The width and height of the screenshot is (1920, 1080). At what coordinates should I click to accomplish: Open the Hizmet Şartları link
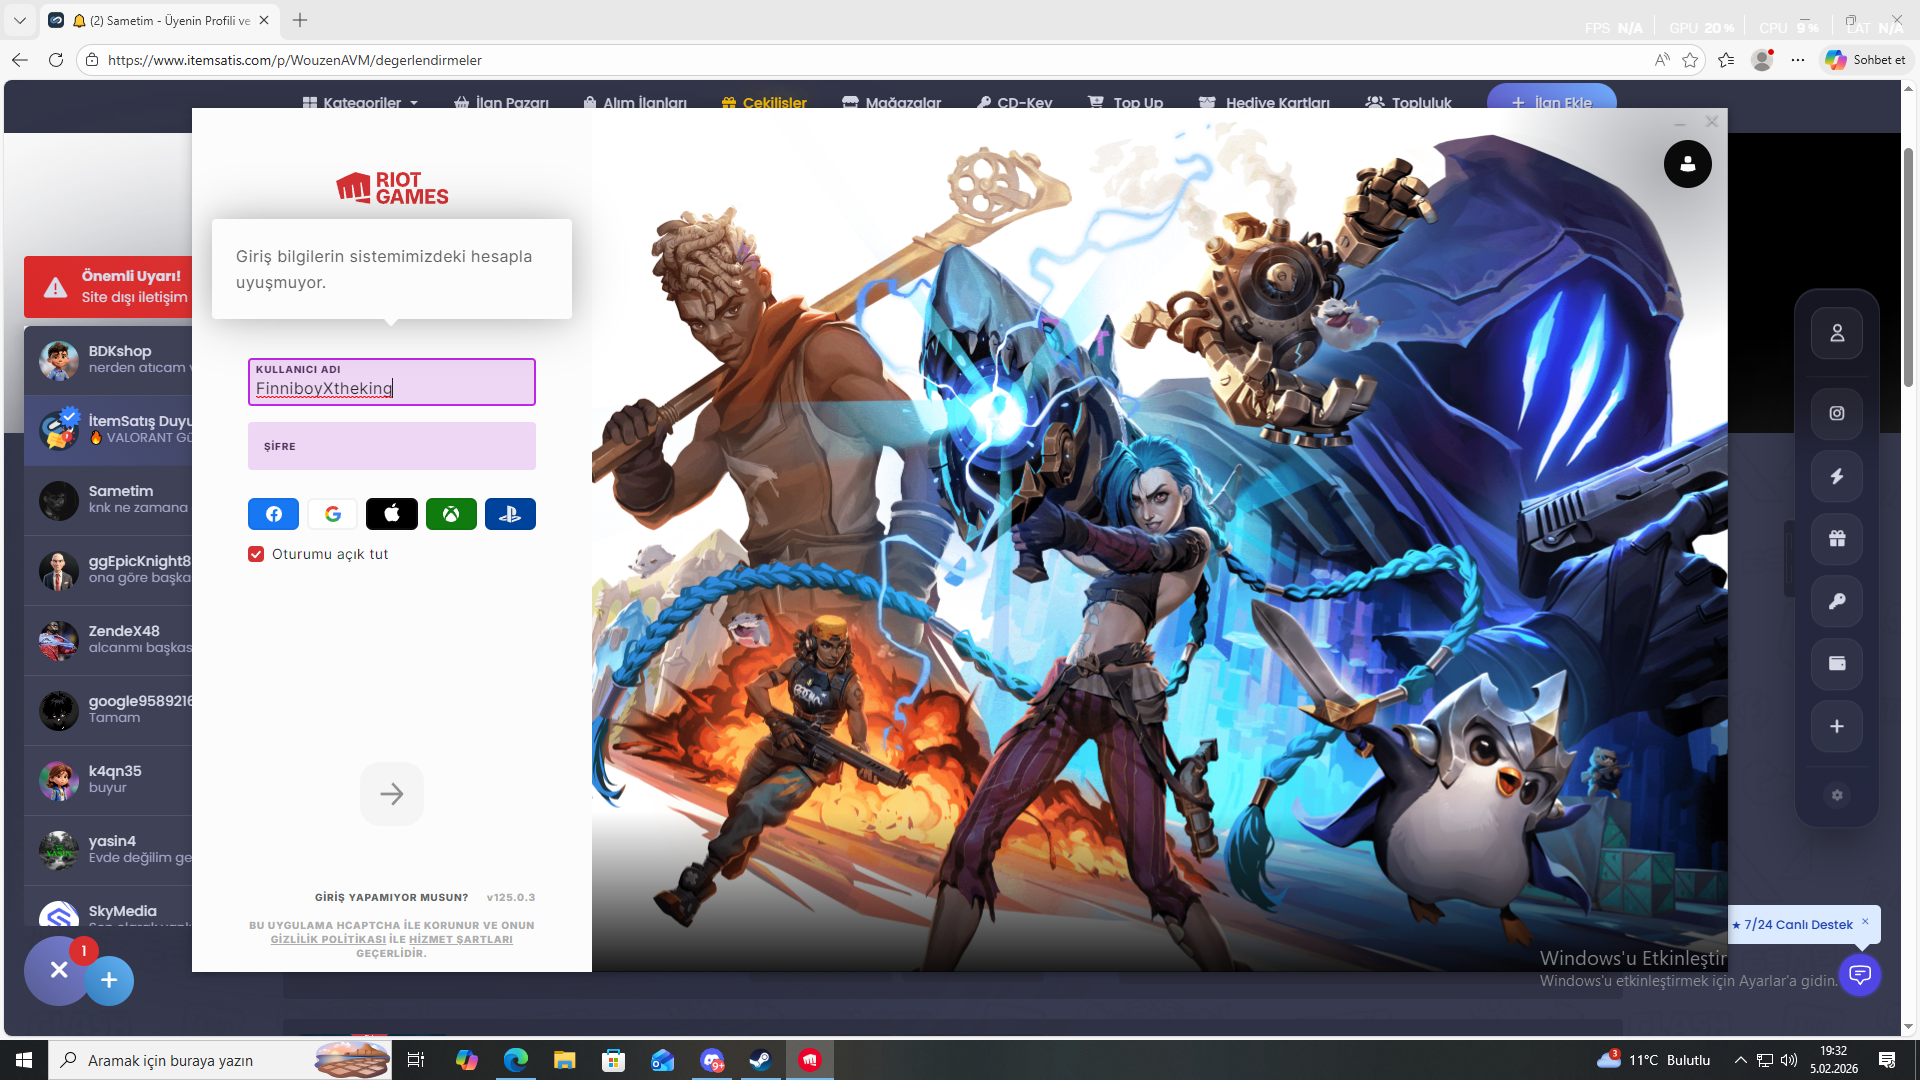[461, 939]
